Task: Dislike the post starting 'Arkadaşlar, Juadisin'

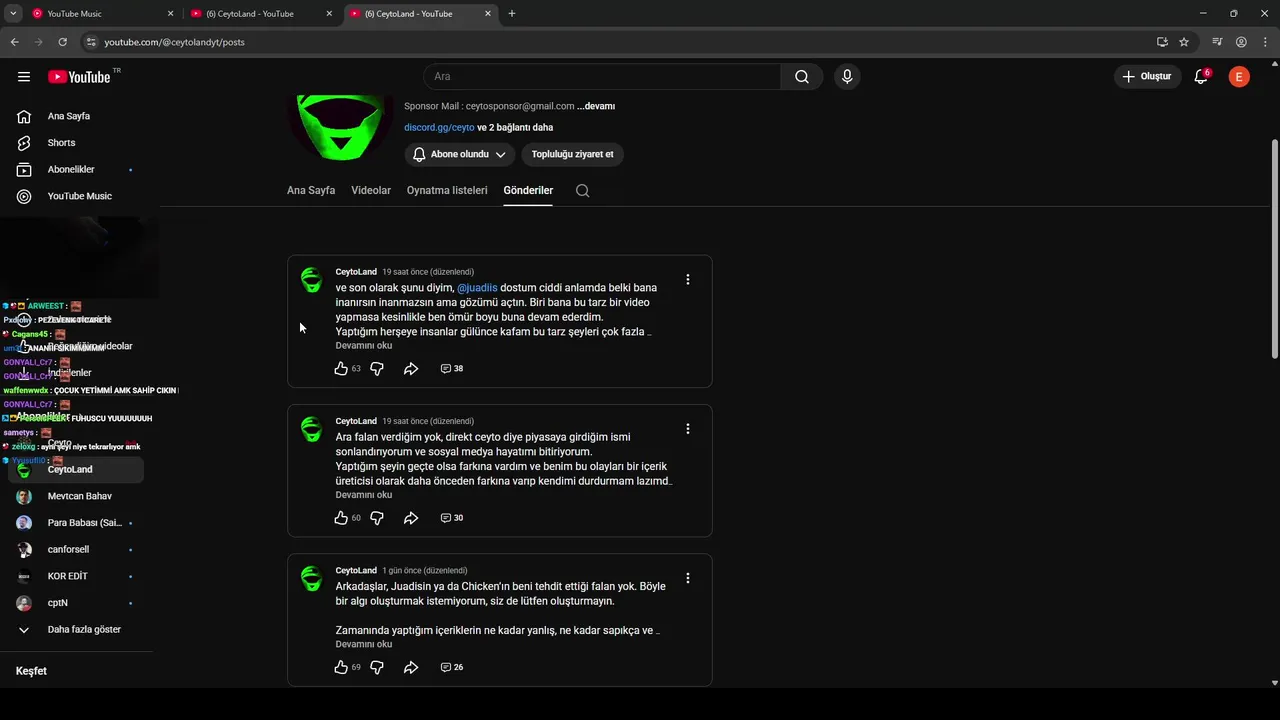Action: coord(377,667)
